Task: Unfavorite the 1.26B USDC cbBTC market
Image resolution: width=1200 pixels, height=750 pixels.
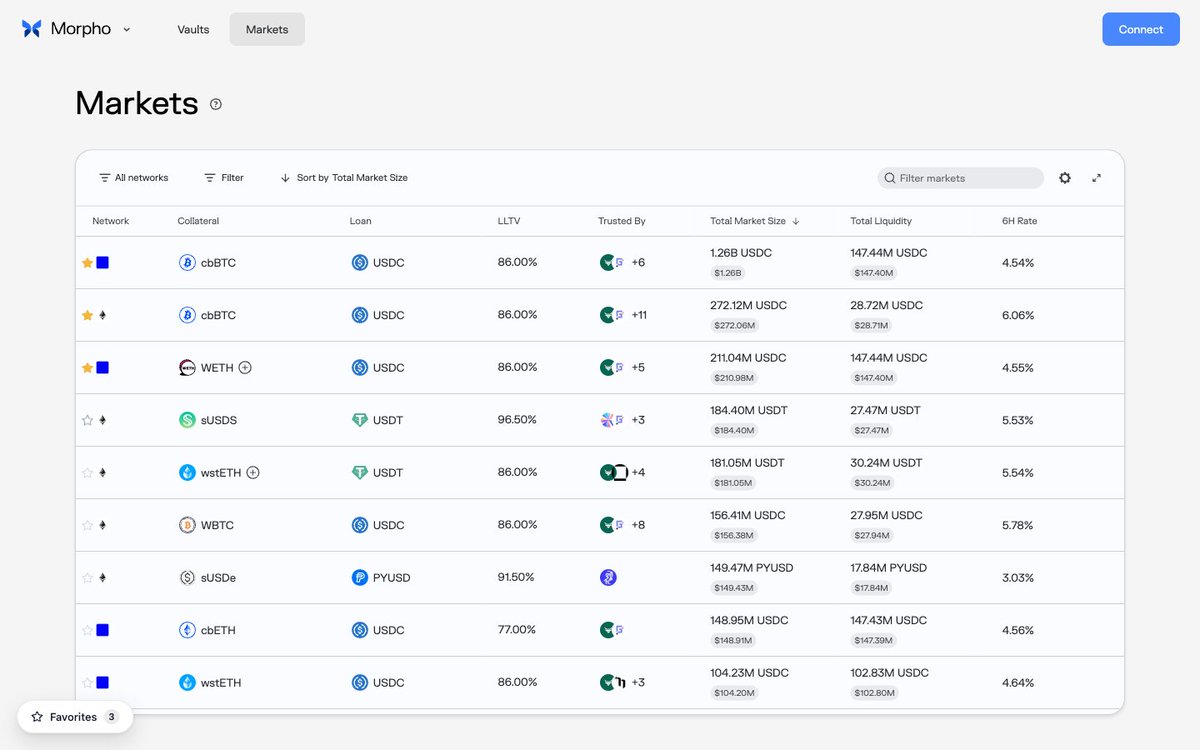Action: [87, 263]
